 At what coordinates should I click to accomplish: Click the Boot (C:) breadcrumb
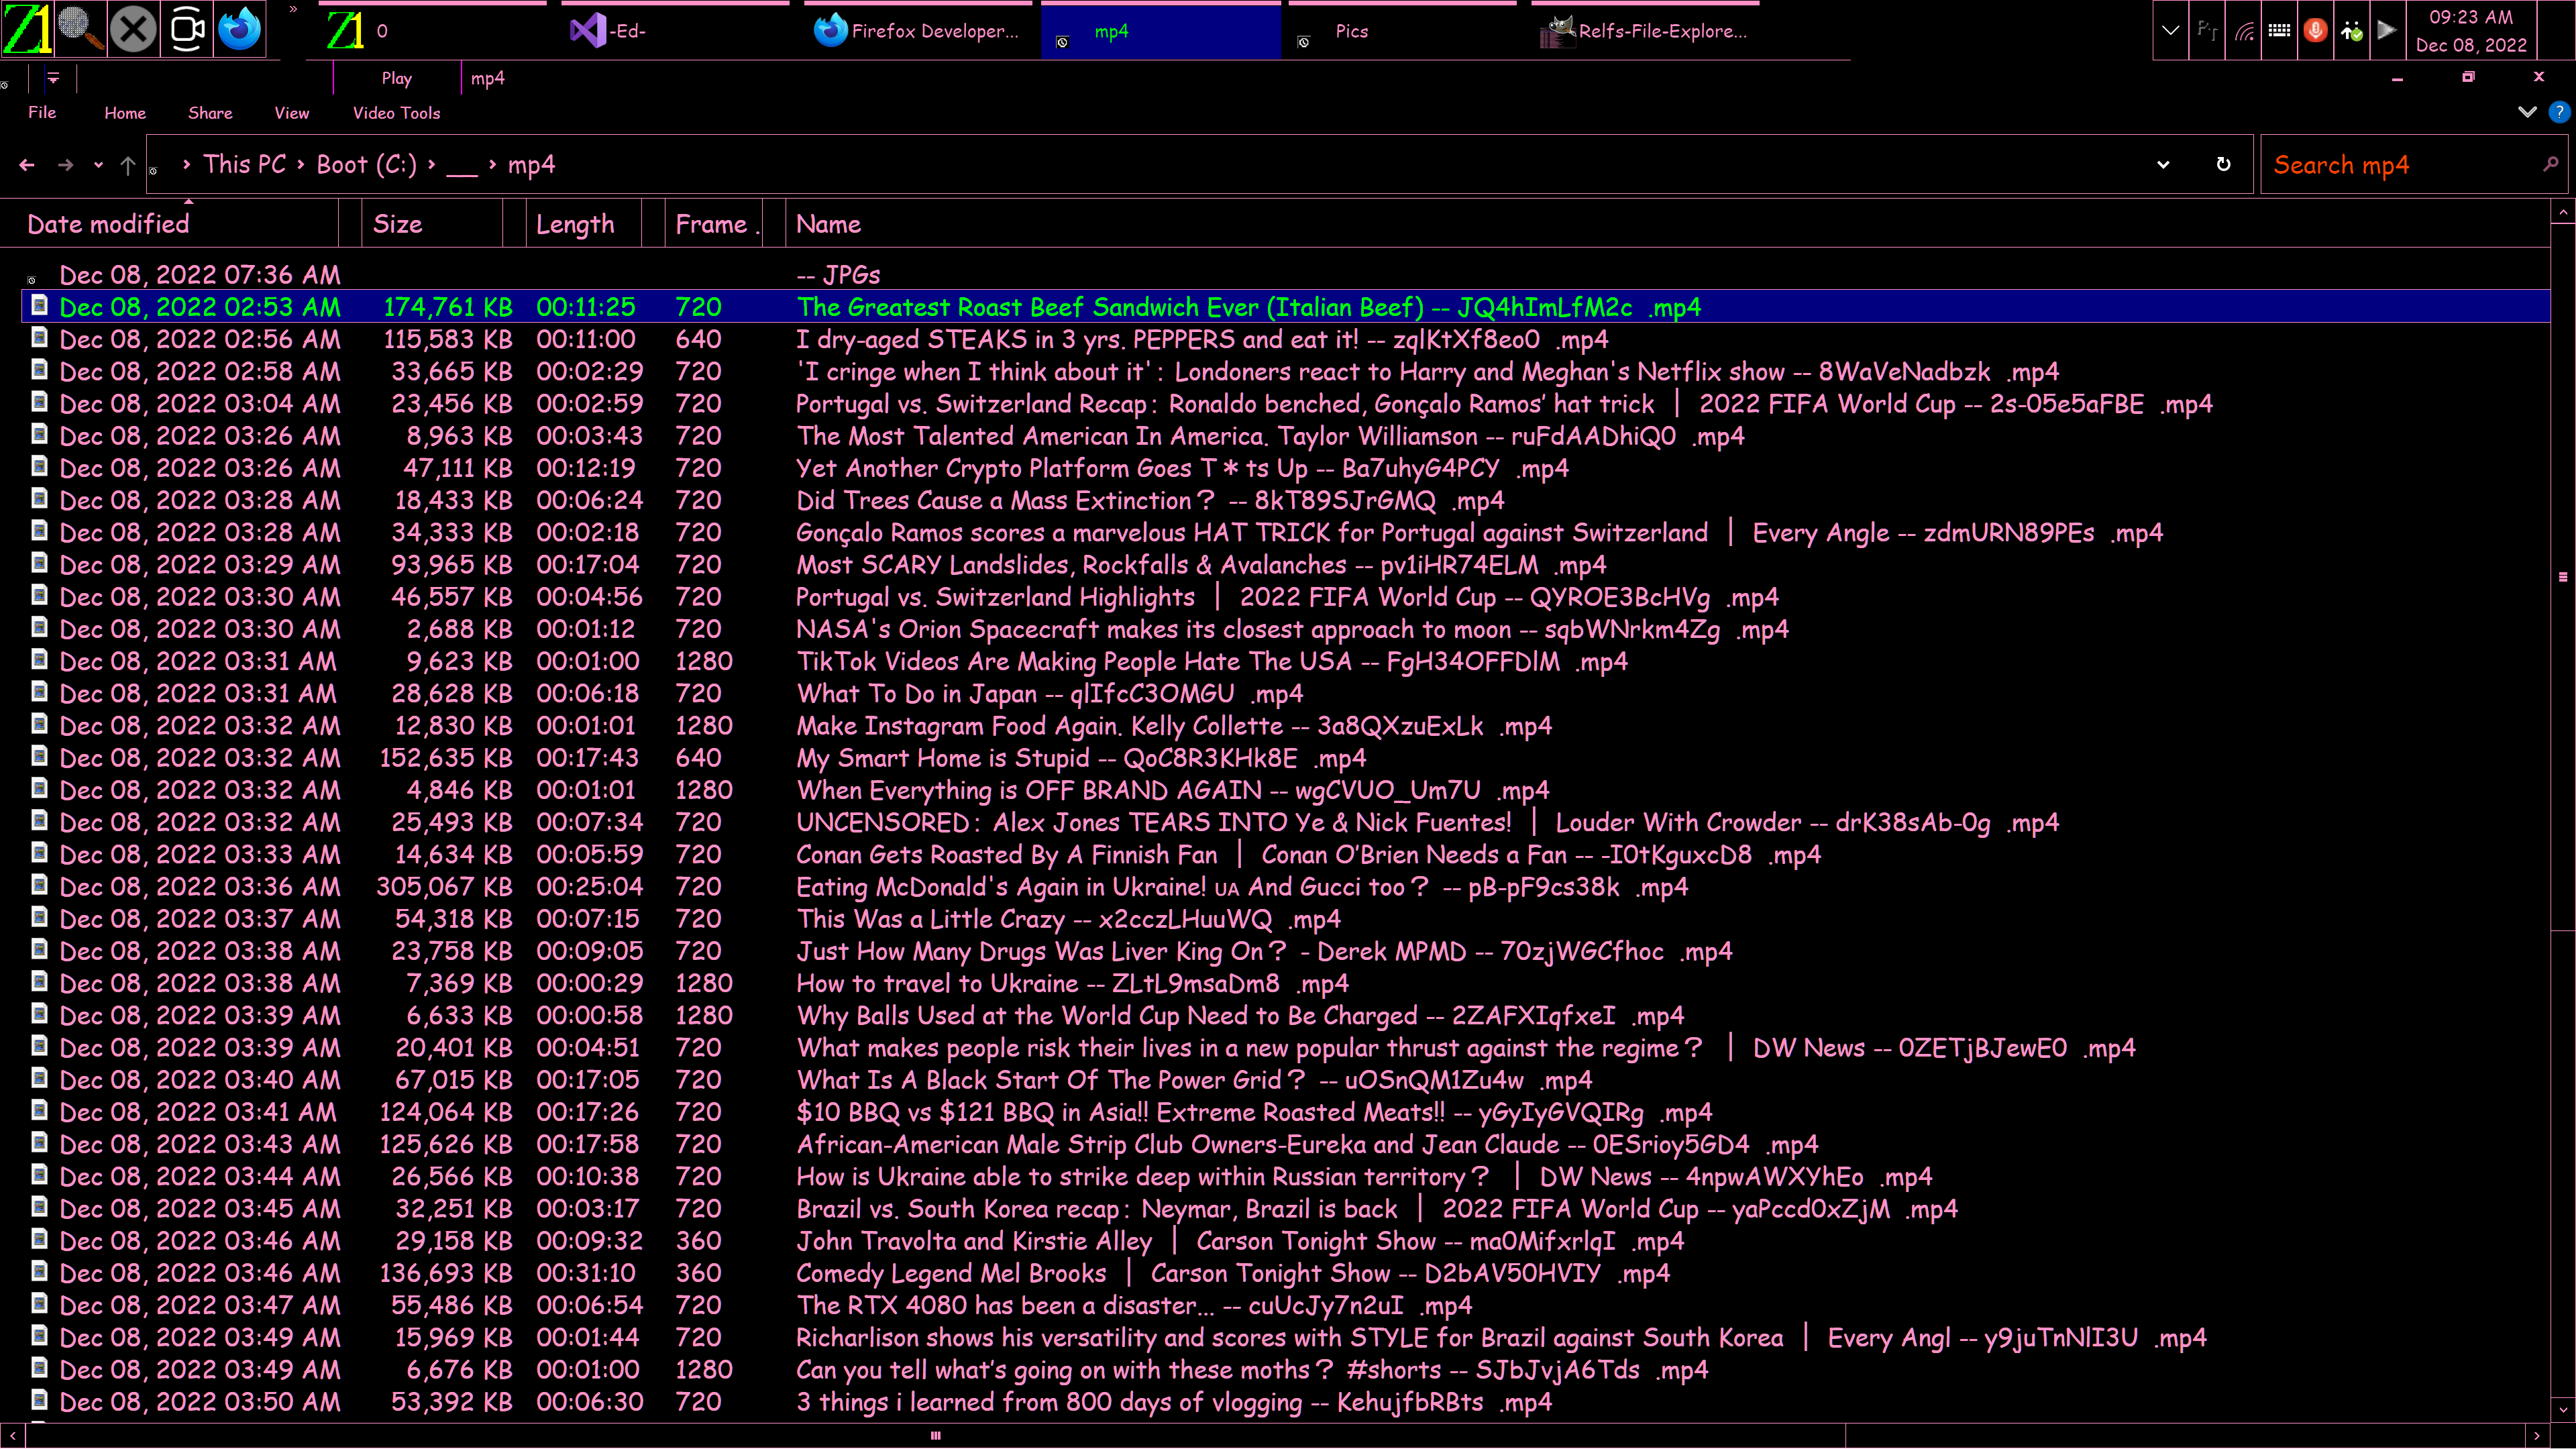coord(366,165)
